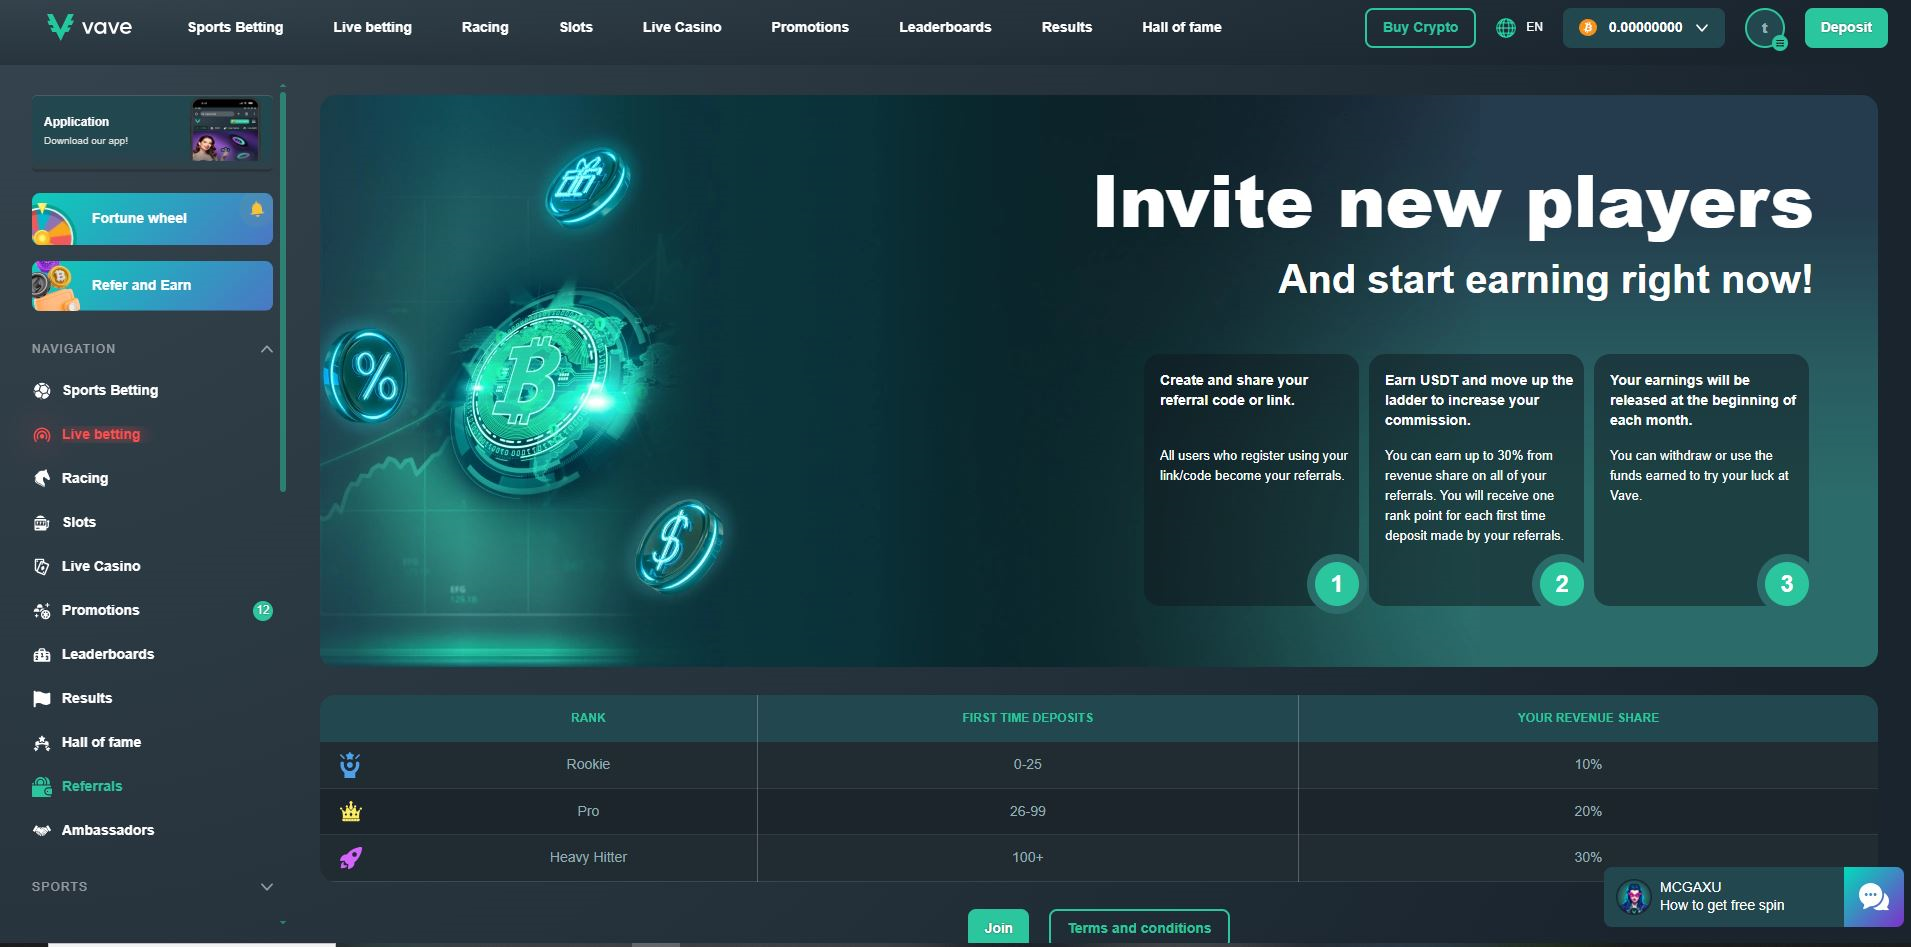Image resolution: width=1911 pixels, height=947 pixels.
Task: Open the user profile avatar
Action: (1765, 28)
